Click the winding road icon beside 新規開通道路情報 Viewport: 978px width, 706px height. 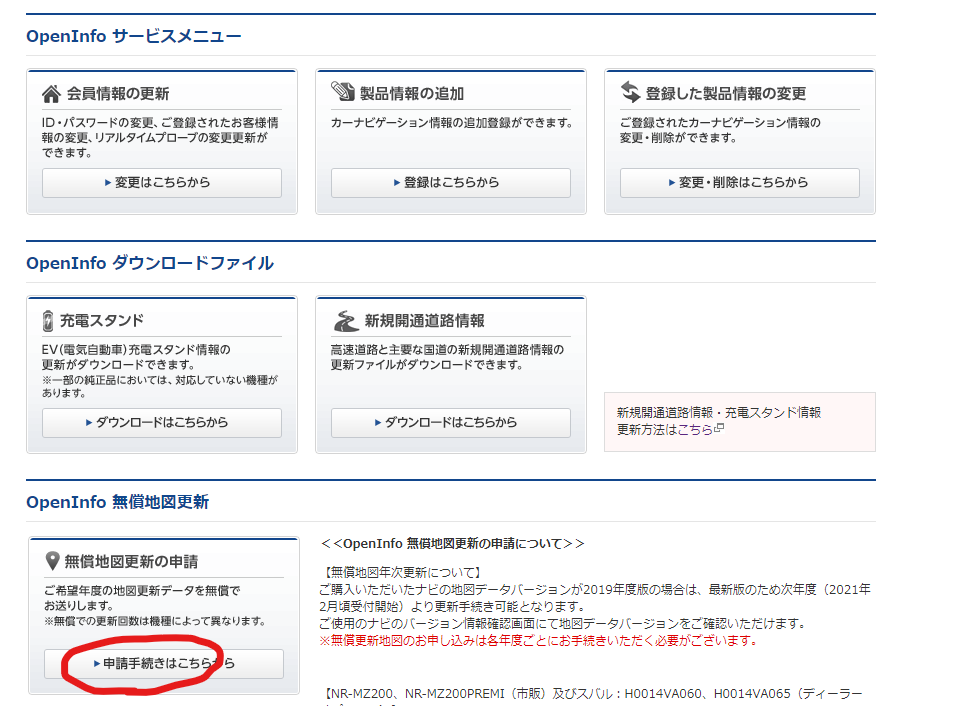[346, 321]
